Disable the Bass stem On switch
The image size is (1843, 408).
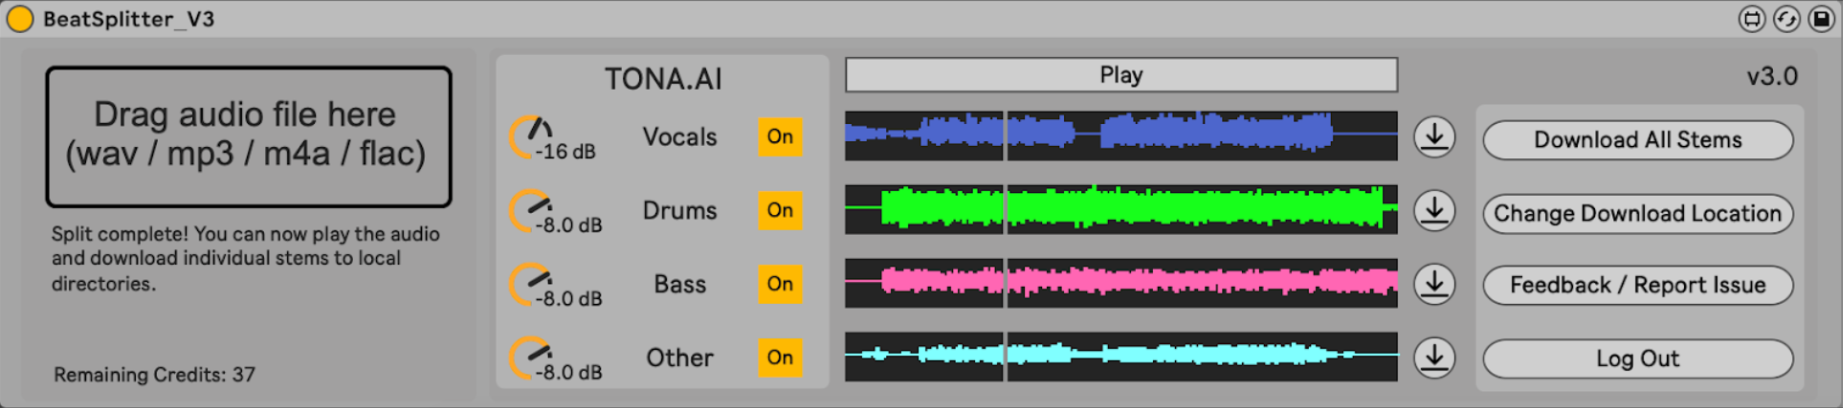[x=780, y=284]
